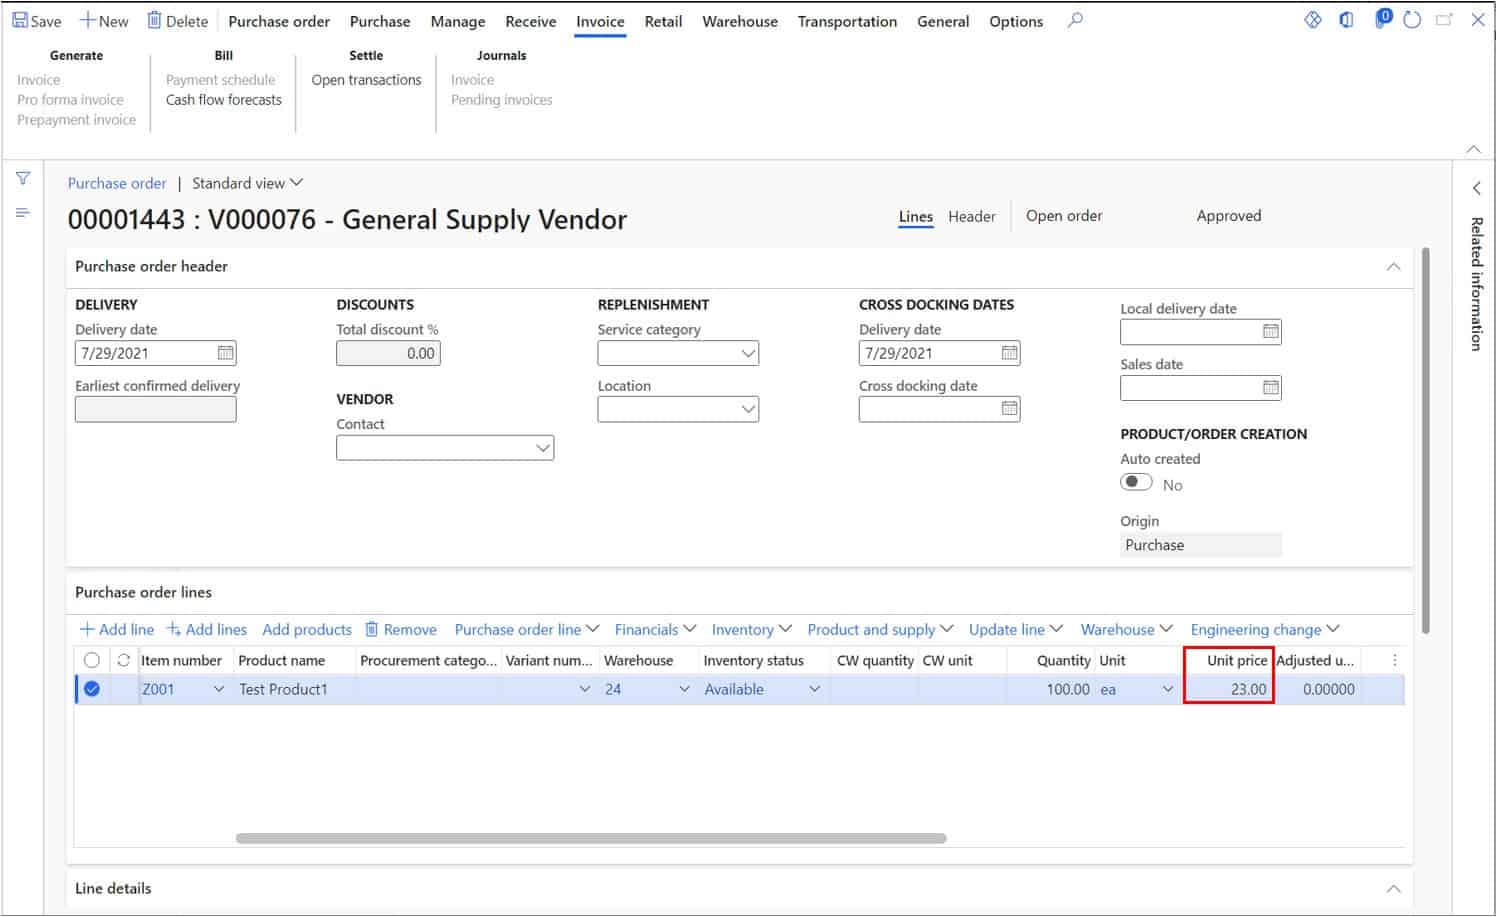Click the filter icon in the left panel
Image resolution: width=1496 pixels, height=917 pixels.
[22, 179]
